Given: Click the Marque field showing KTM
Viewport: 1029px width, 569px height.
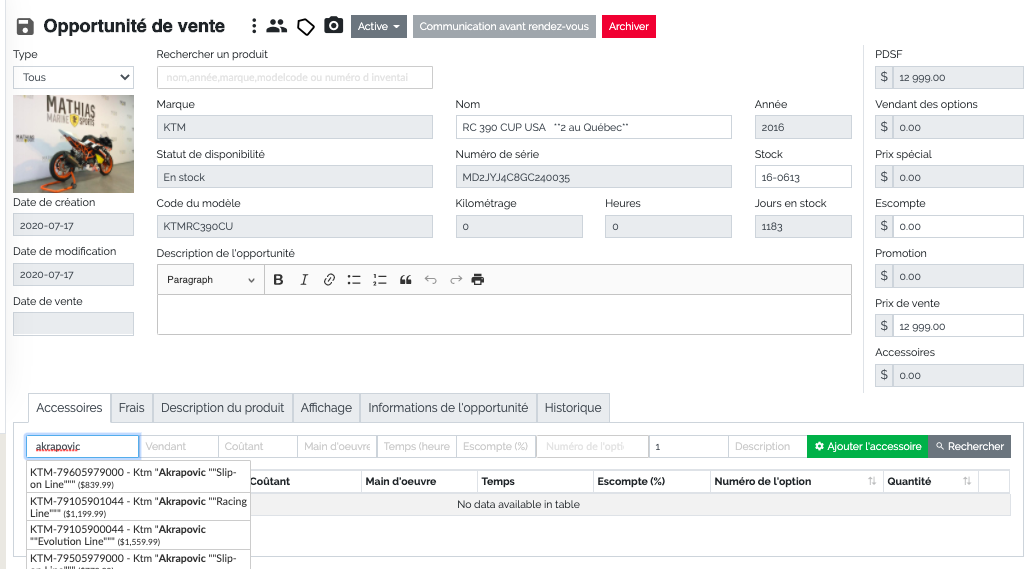Looking at the screenshot, I should 295,127.
